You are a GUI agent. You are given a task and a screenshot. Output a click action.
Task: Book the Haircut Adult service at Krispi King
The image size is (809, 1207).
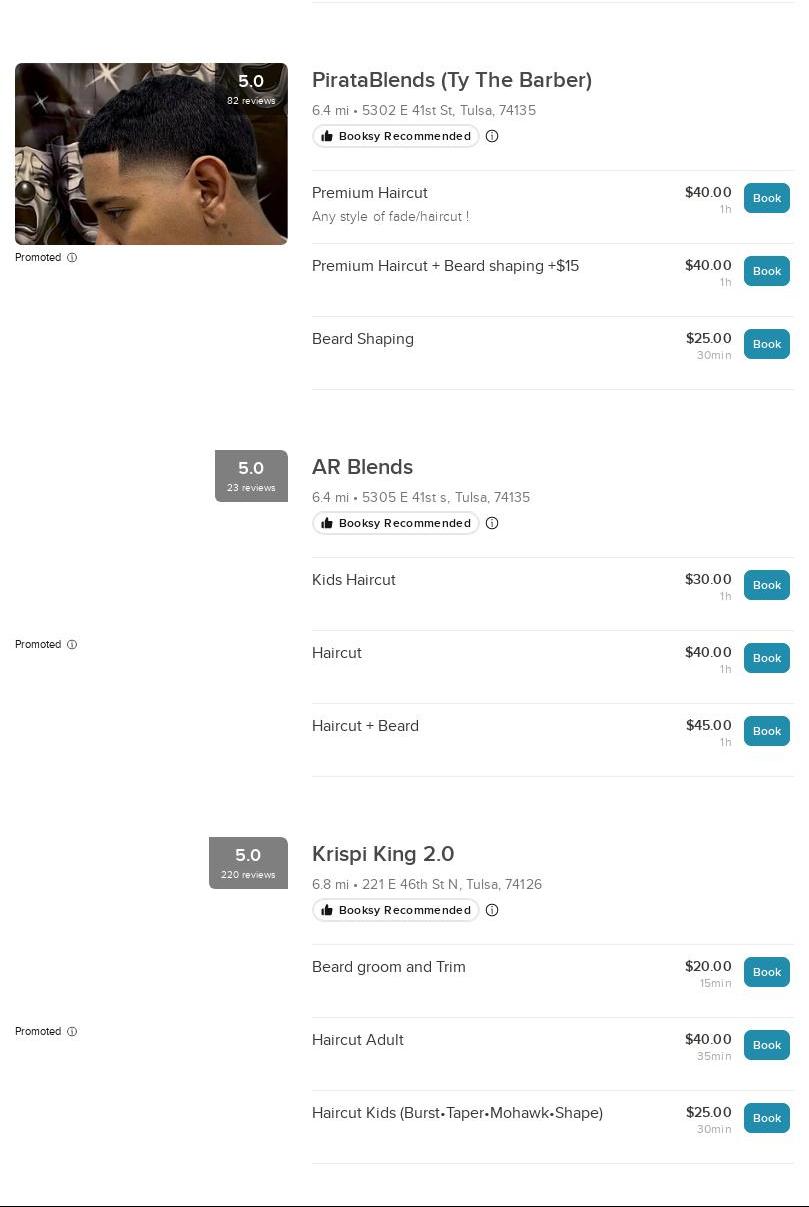point(766,1045)
